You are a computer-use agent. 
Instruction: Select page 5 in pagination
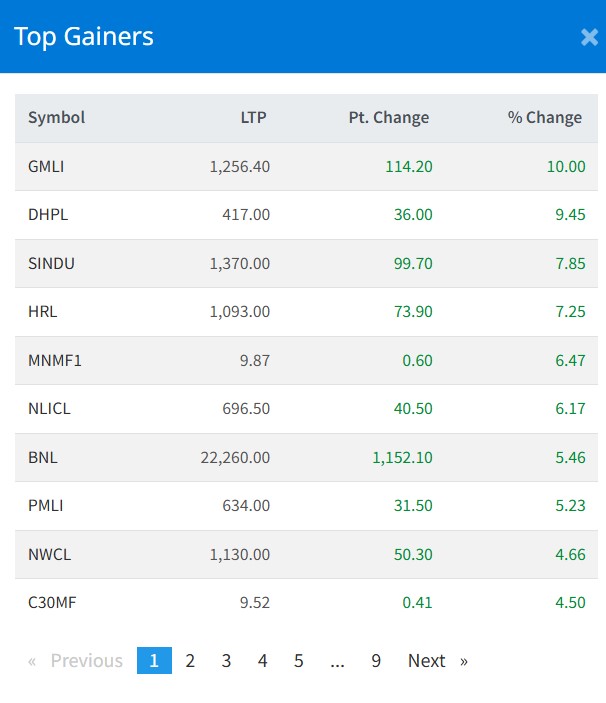click(x=299, y=661)
